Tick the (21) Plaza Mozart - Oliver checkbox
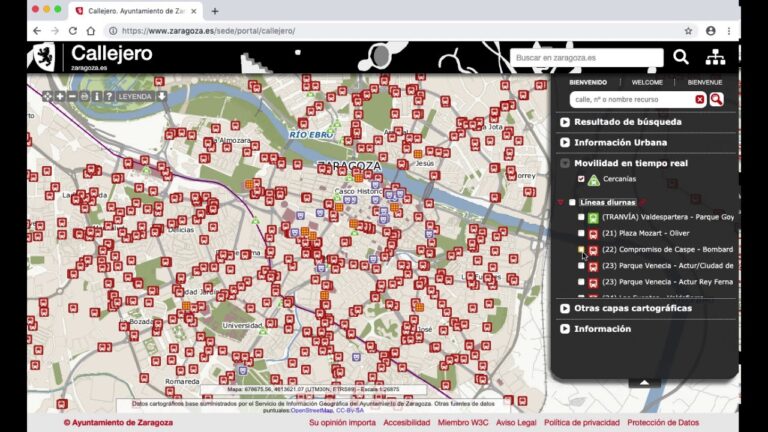 pos(581,233)
